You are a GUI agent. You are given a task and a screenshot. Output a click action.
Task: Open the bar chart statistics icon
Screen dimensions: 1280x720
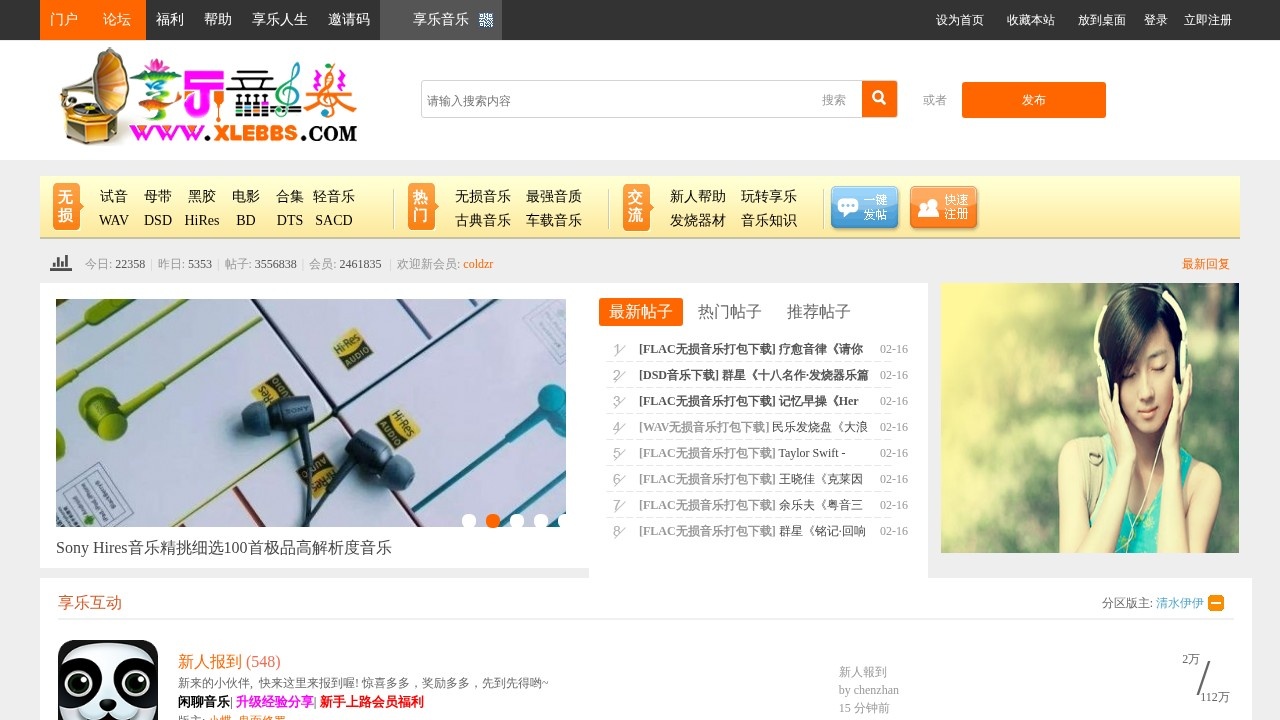pos(61,263)
